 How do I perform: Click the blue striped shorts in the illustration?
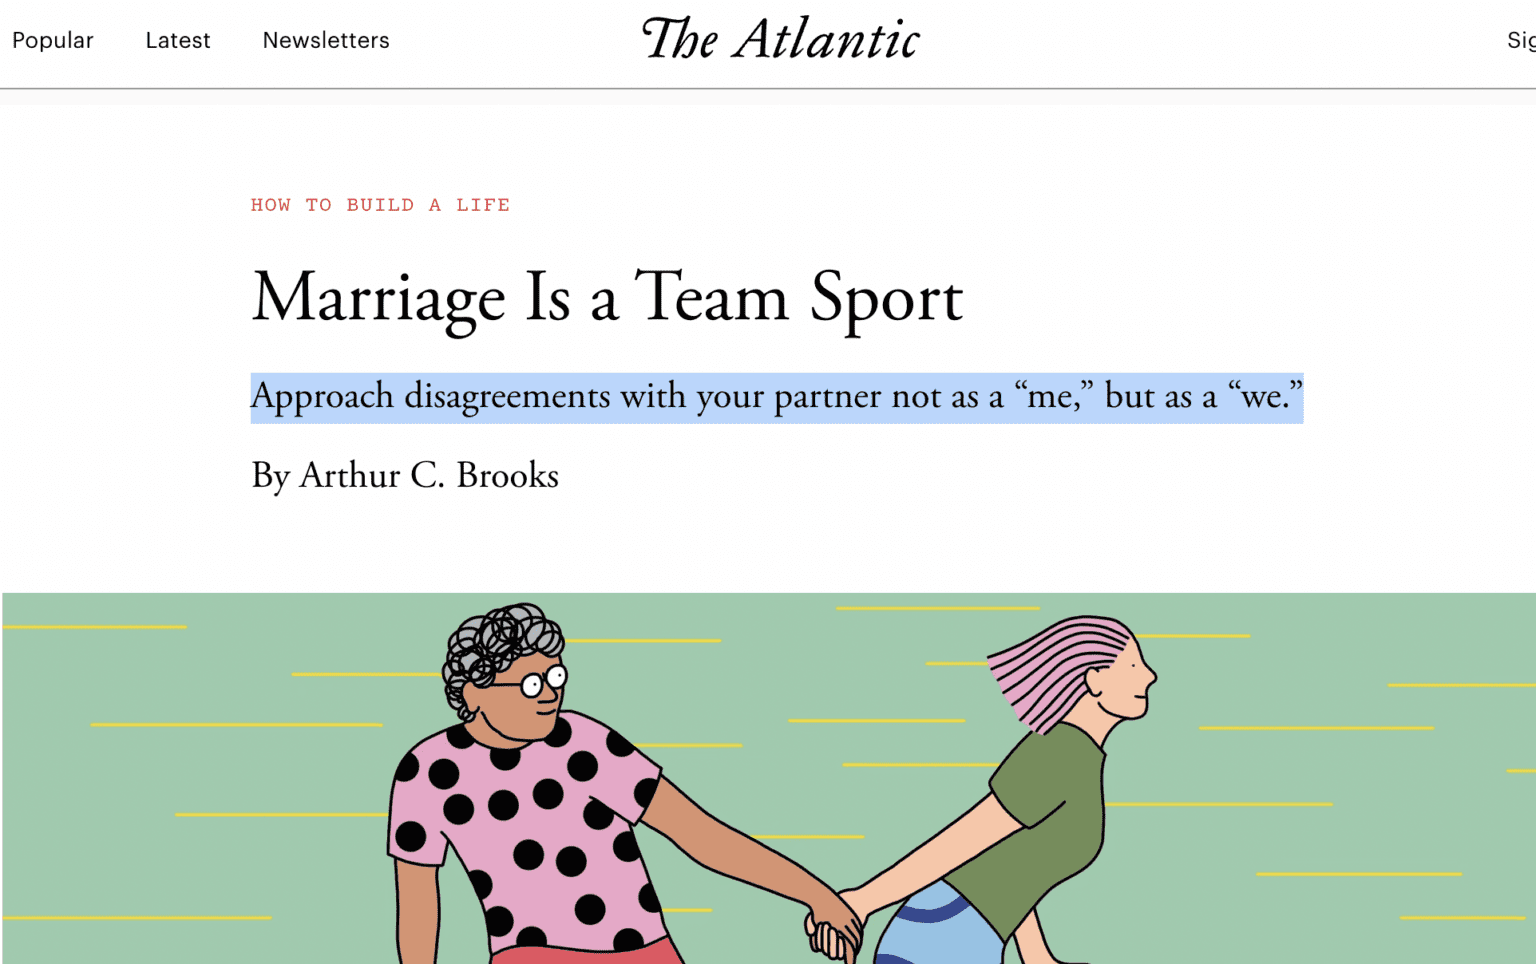point(935,925)
